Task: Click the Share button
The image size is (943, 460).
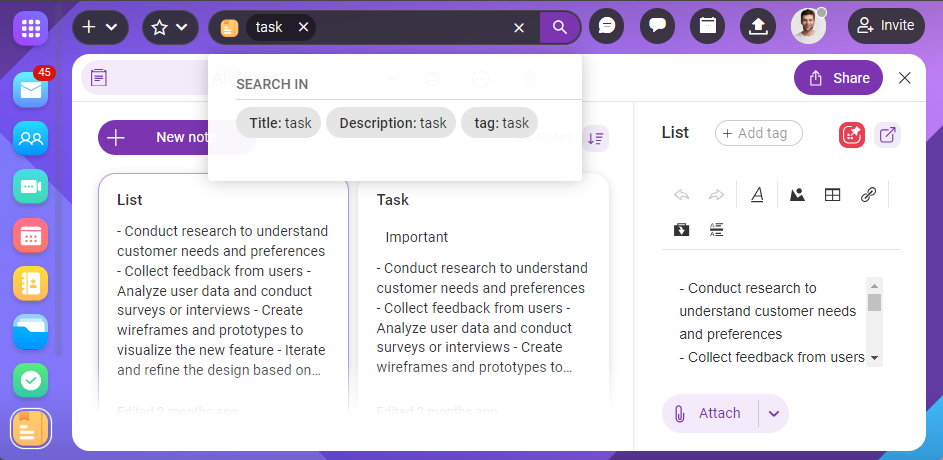Action: pos(838,78)
